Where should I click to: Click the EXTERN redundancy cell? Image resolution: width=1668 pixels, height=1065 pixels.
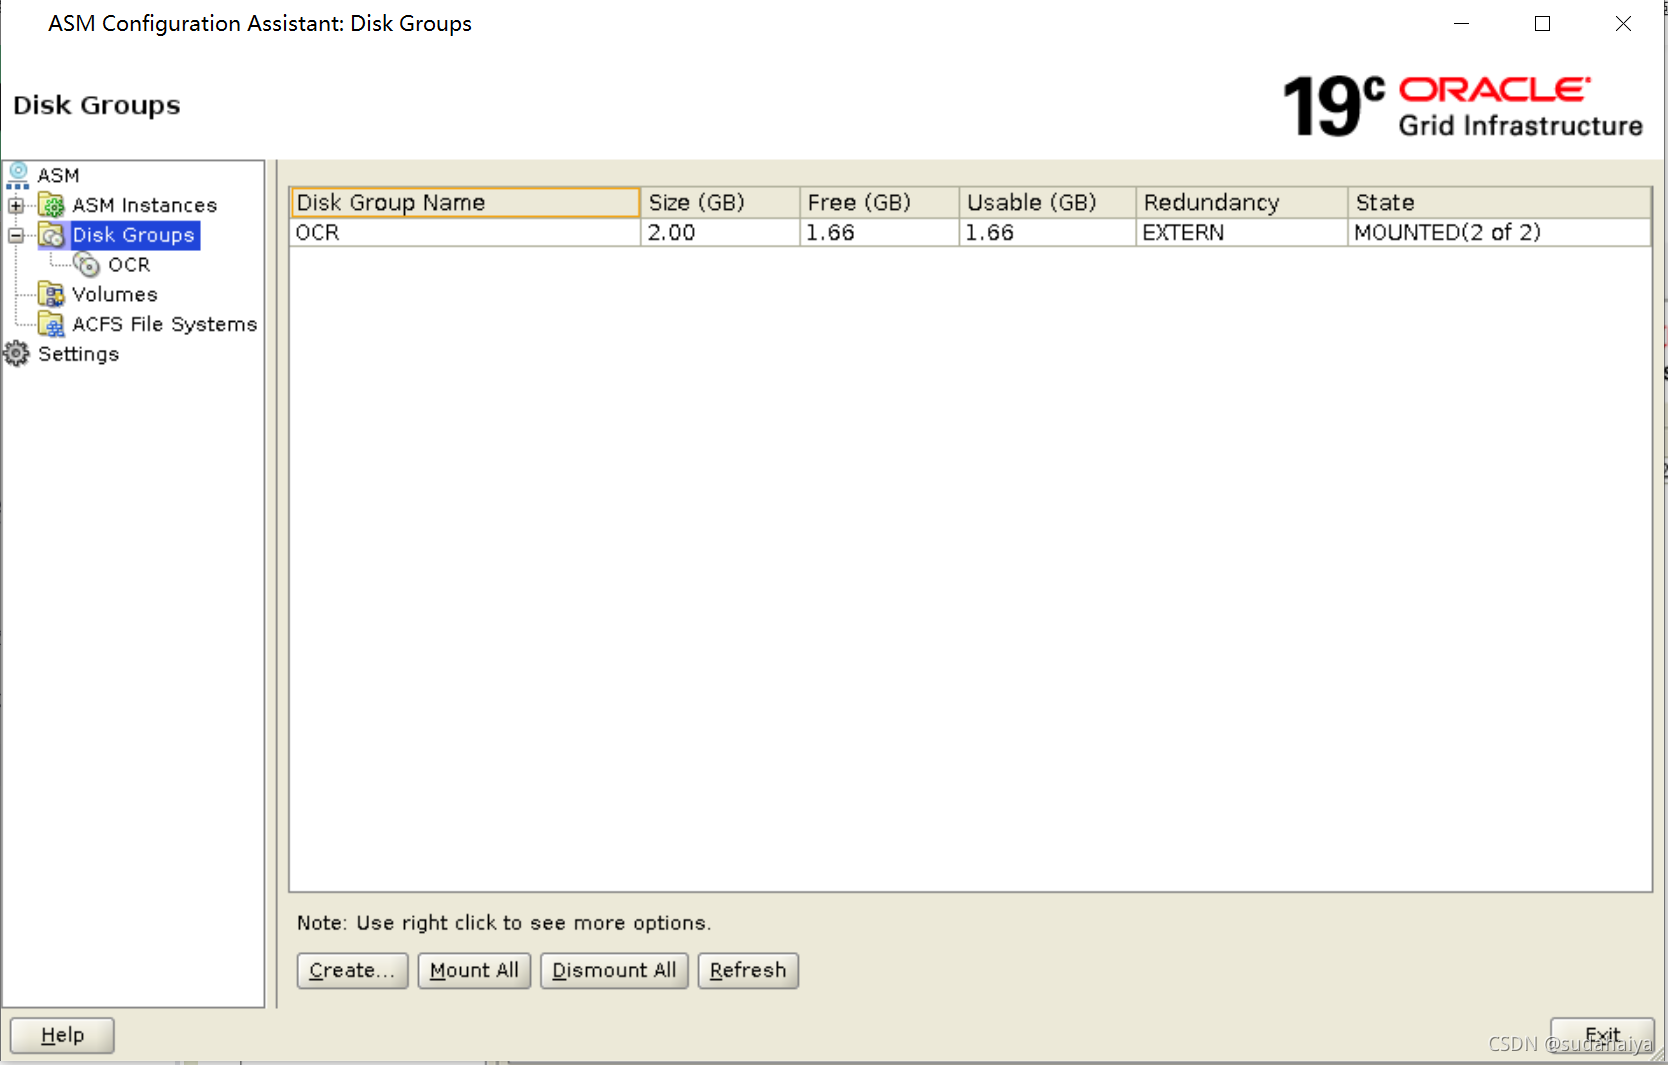[x=1242, y=232]
